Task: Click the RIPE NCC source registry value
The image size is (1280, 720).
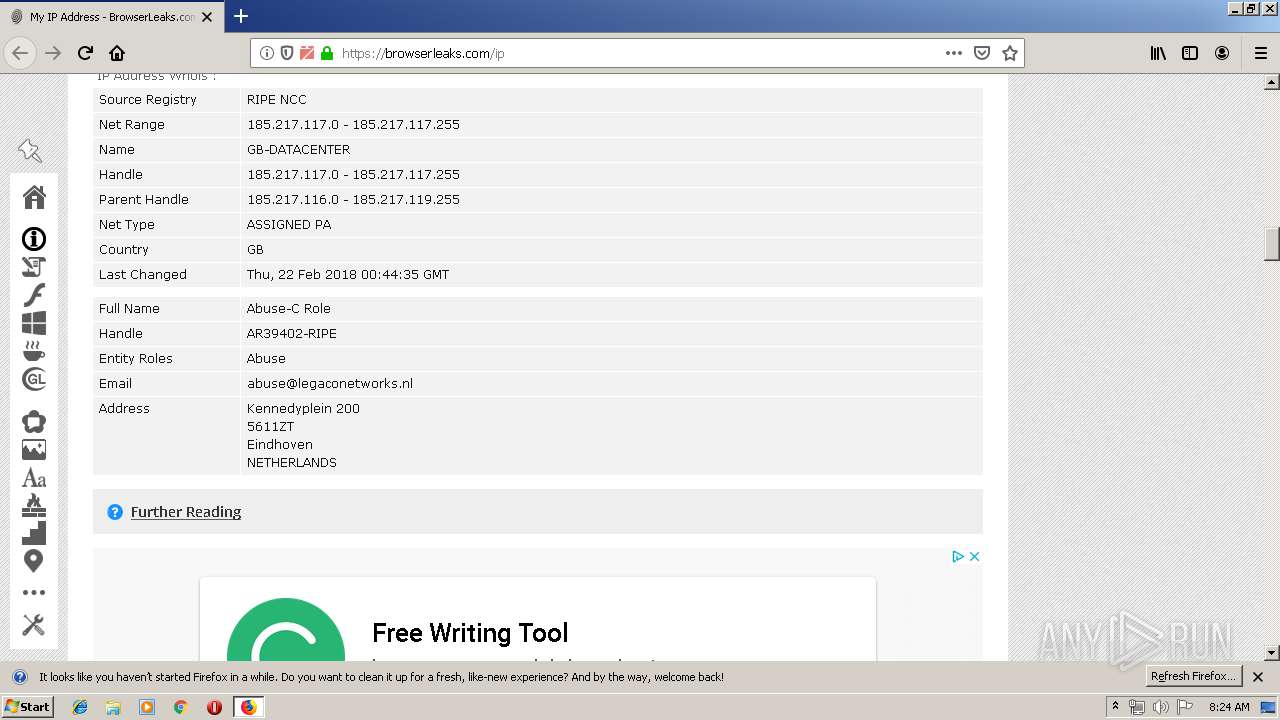Action: point(277,100)
